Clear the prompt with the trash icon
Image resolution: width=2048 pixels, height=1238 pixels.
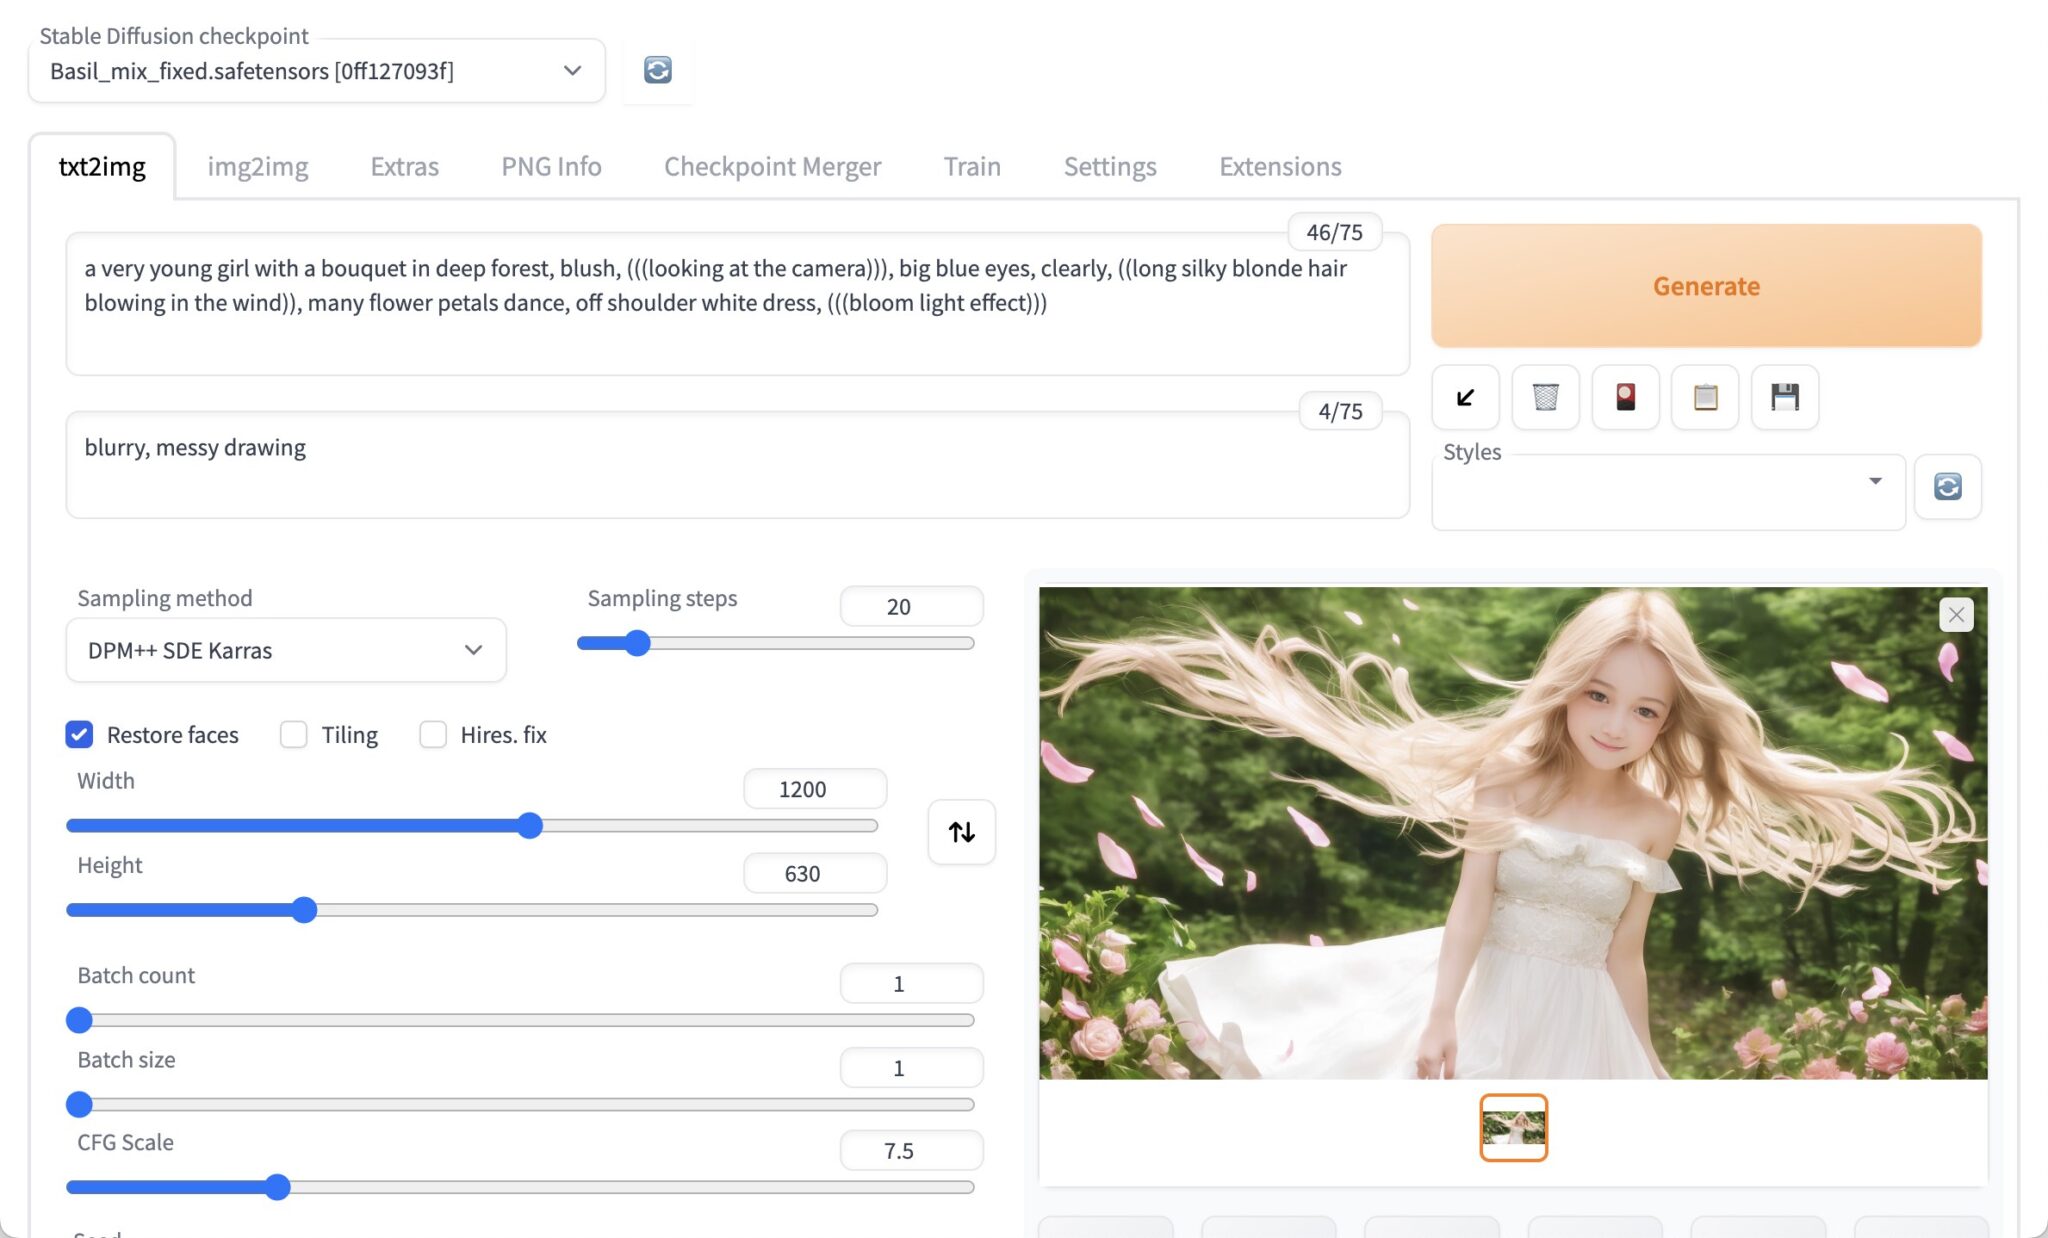1545,397
